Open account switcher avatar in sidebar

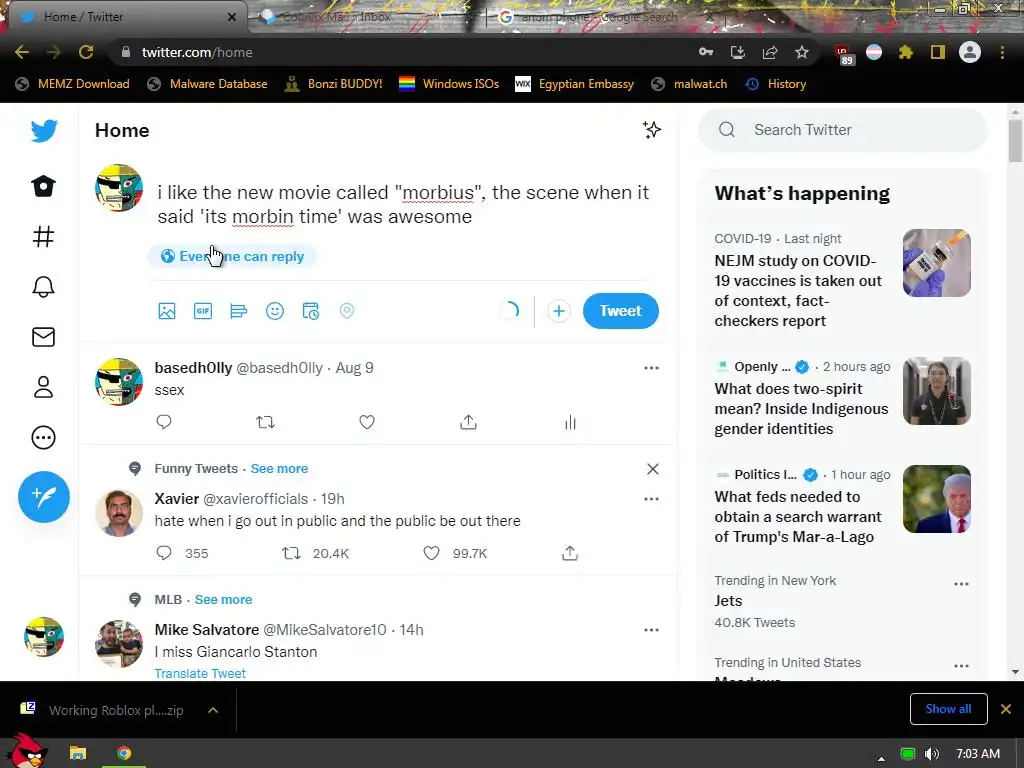coord(44,637)
